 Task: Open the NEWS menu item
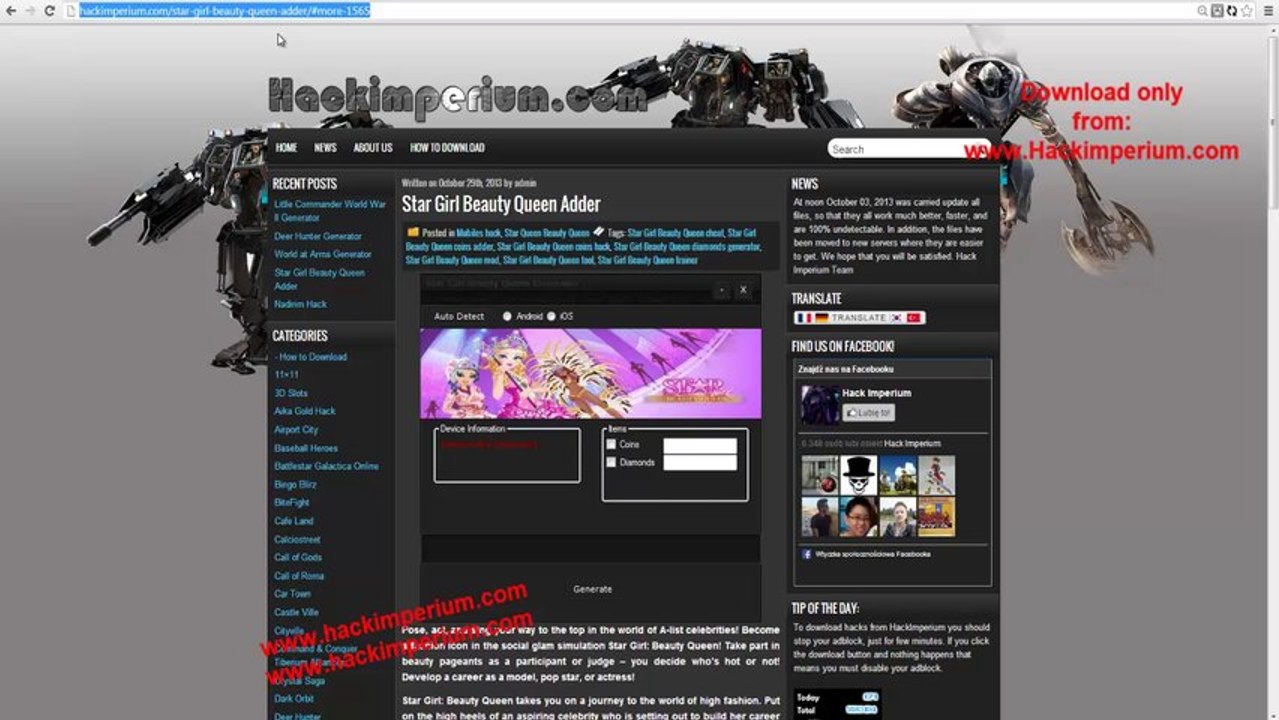[x=325, y=147]
